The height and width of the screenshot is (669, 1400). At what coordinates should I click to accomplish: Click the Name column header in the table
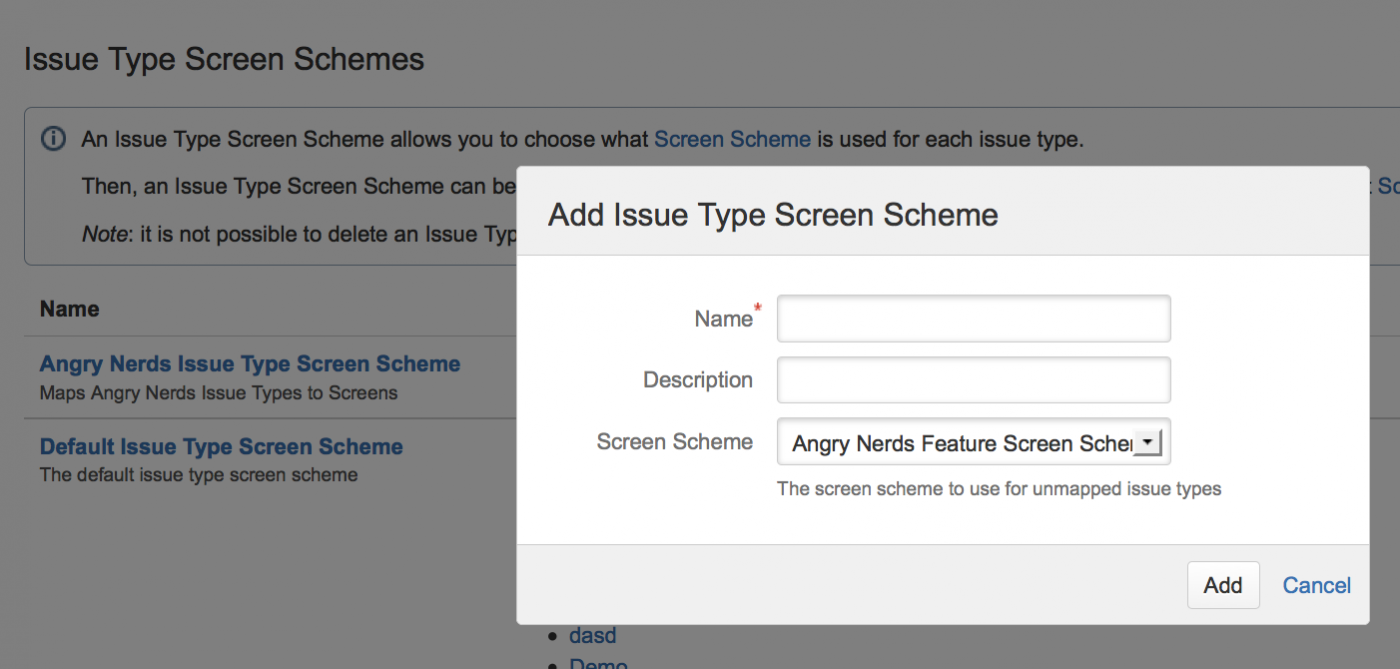tap(70, 309)
